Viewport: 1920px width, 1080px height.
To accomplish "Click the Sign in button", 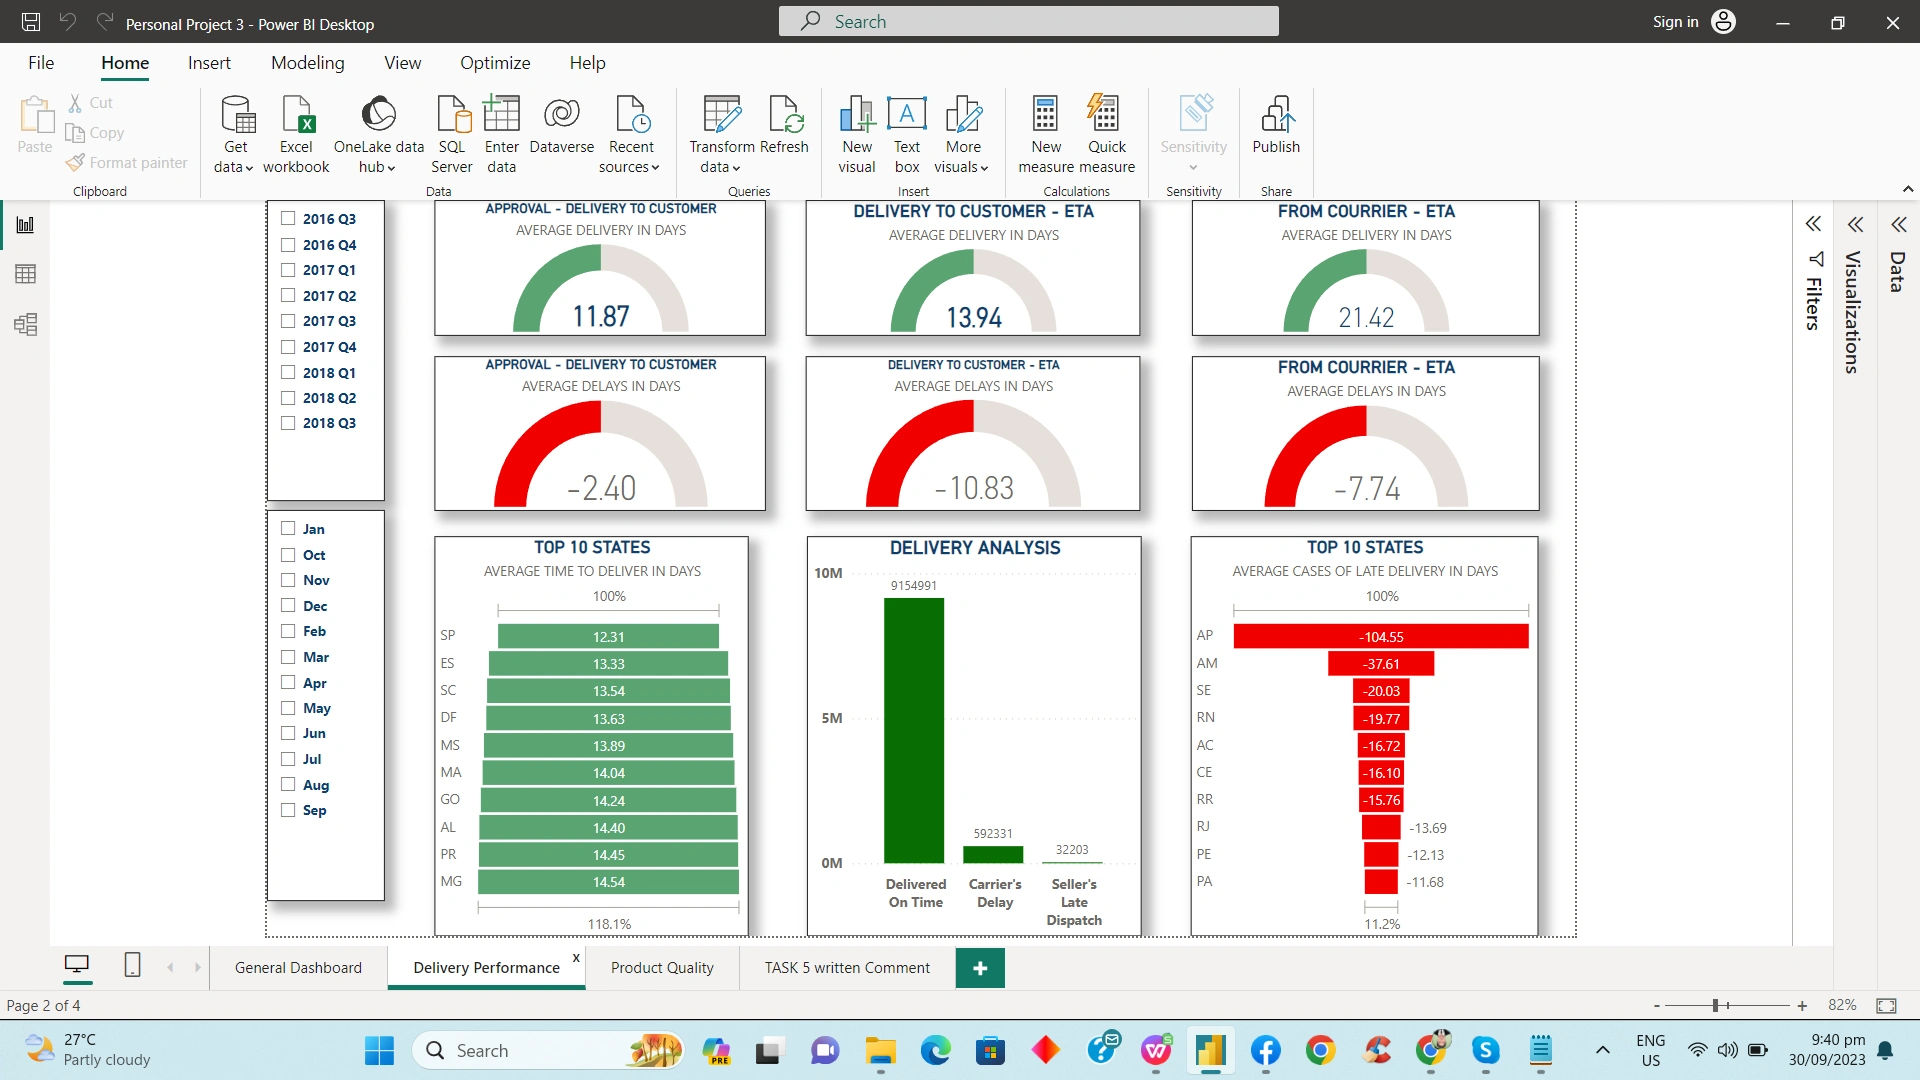I will point(1675,21).
